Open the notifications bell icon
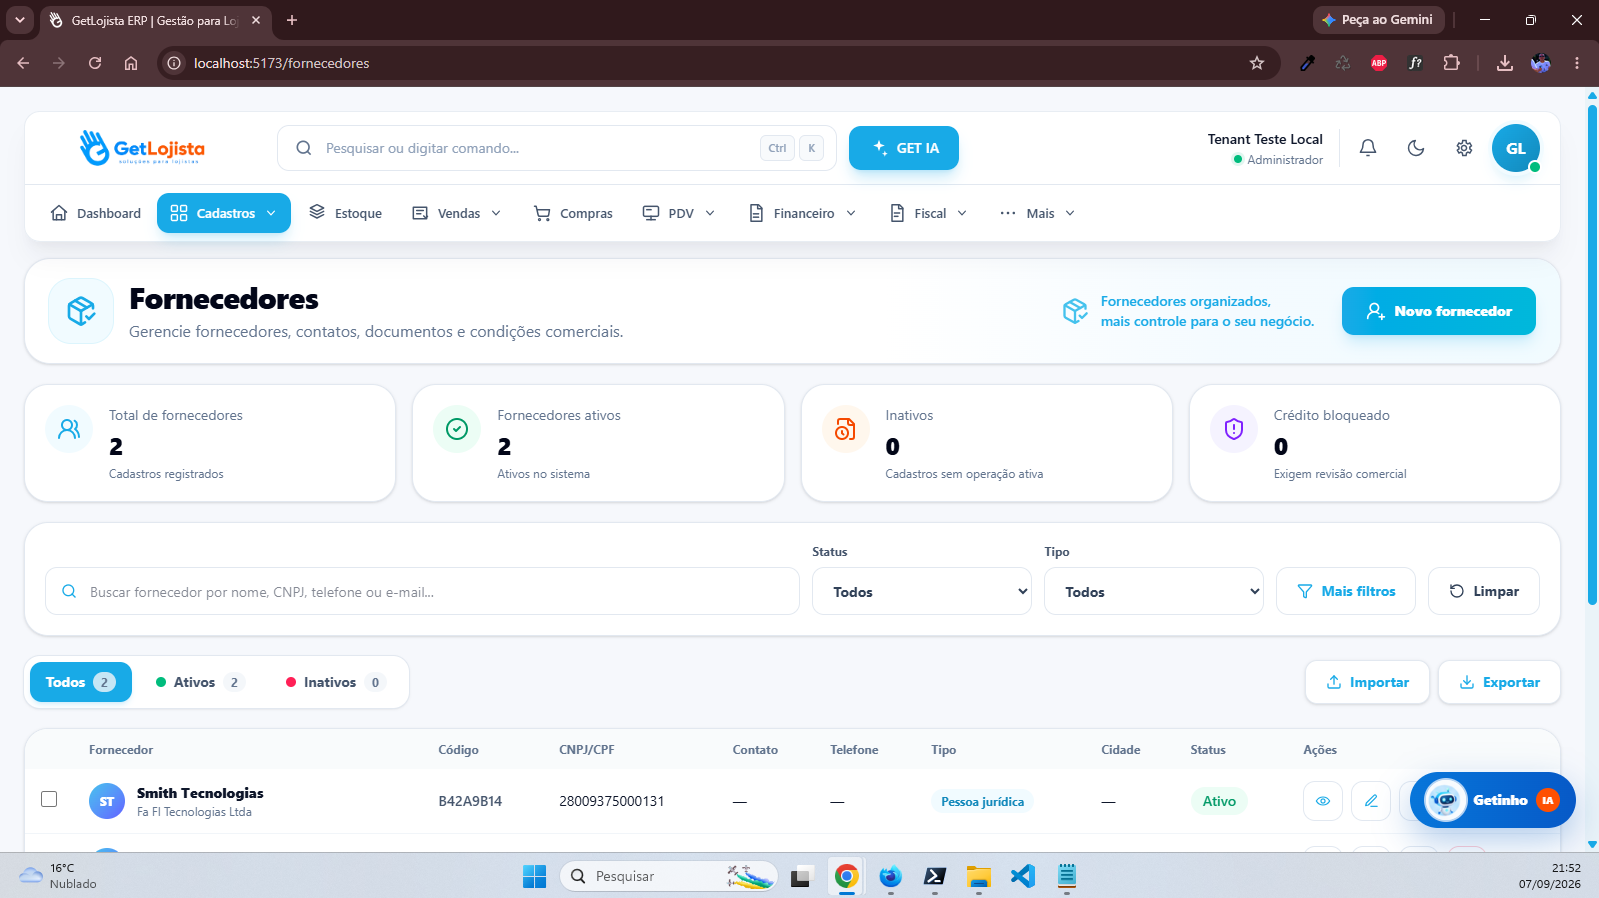Screen dimensions: 1599x898 [1368, 148]
